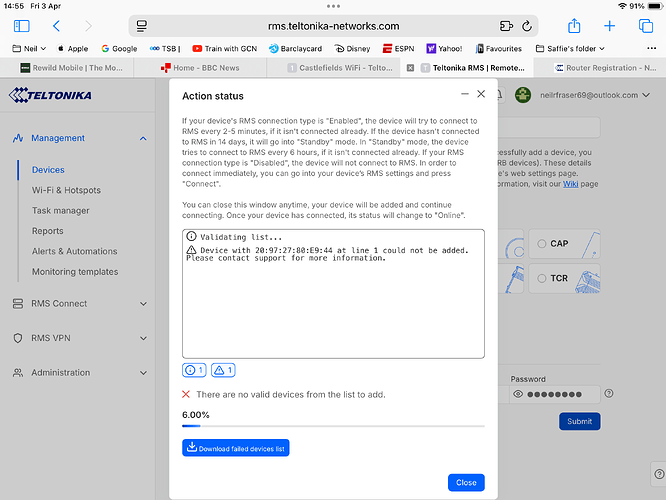This screenshot has height=500, width=666.
Task: Tap the multitasking three dots
Action: (333, 6)
